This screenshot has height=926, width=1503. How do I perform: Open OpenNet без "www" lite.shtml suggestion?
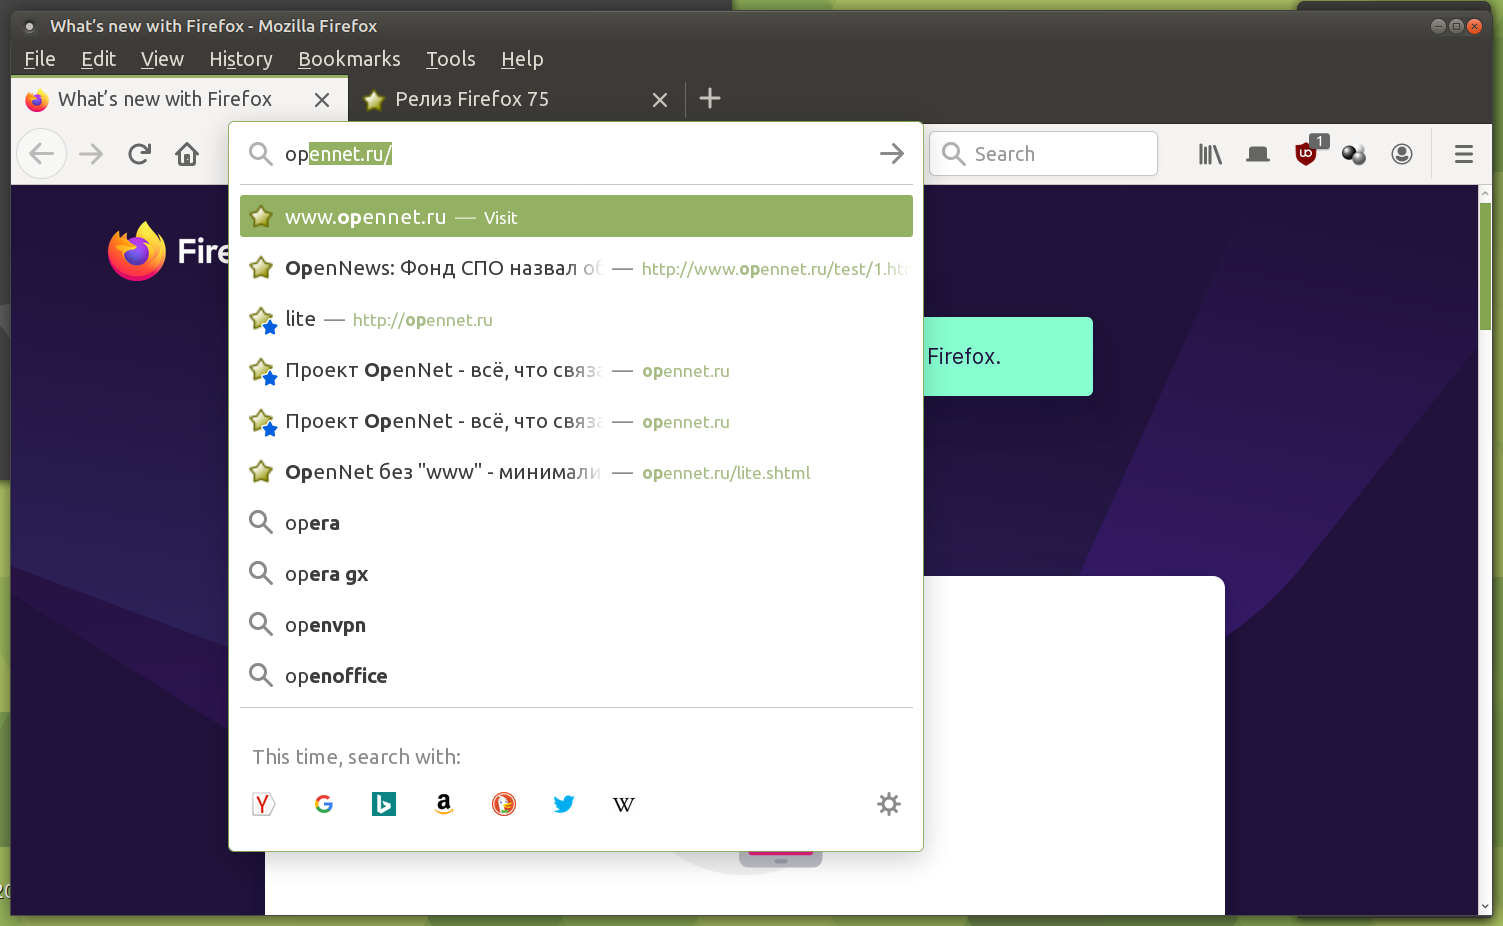click(576, 472)
